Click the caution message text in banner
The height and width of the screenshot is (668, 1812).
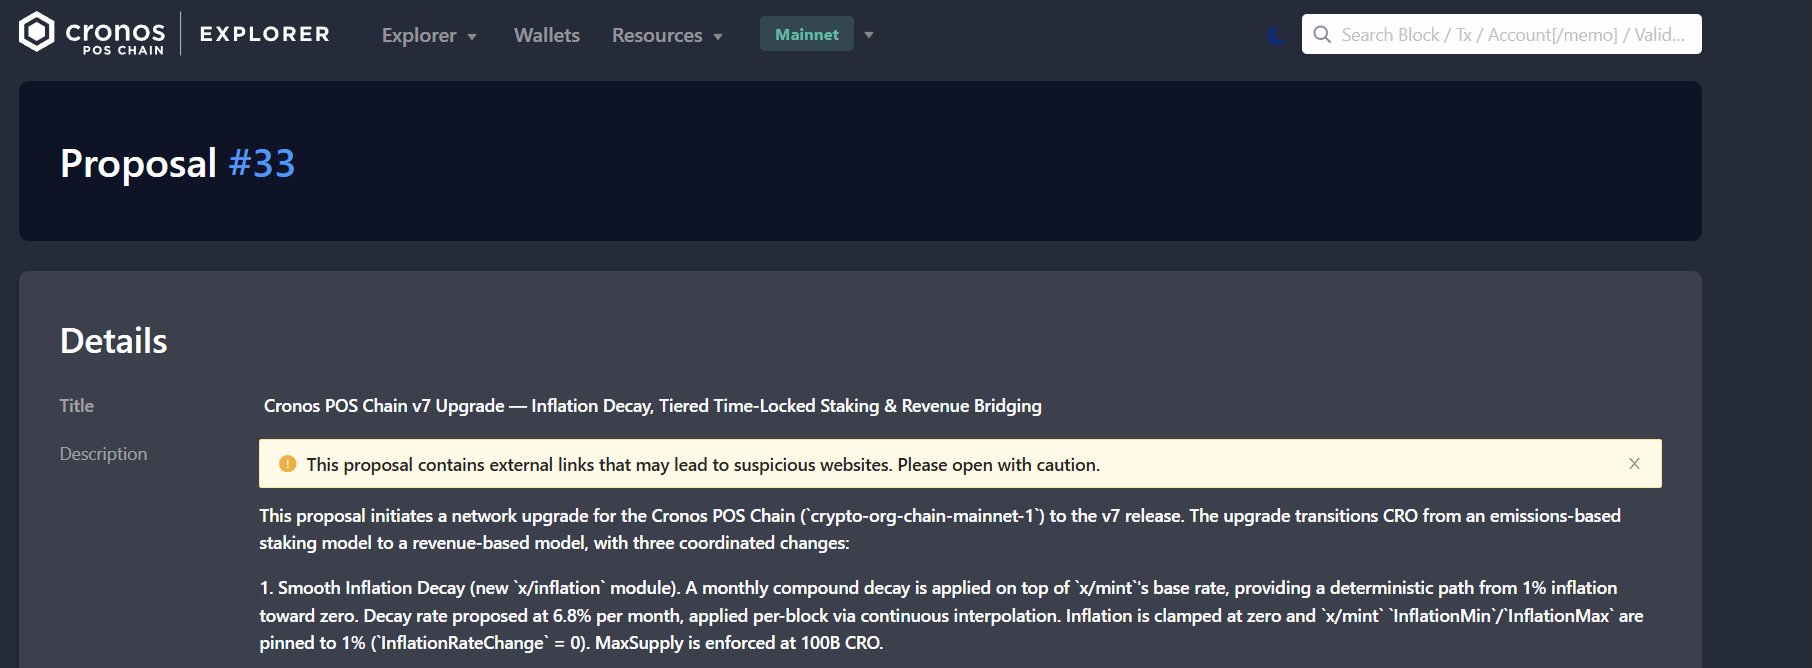tap(703, 464)
